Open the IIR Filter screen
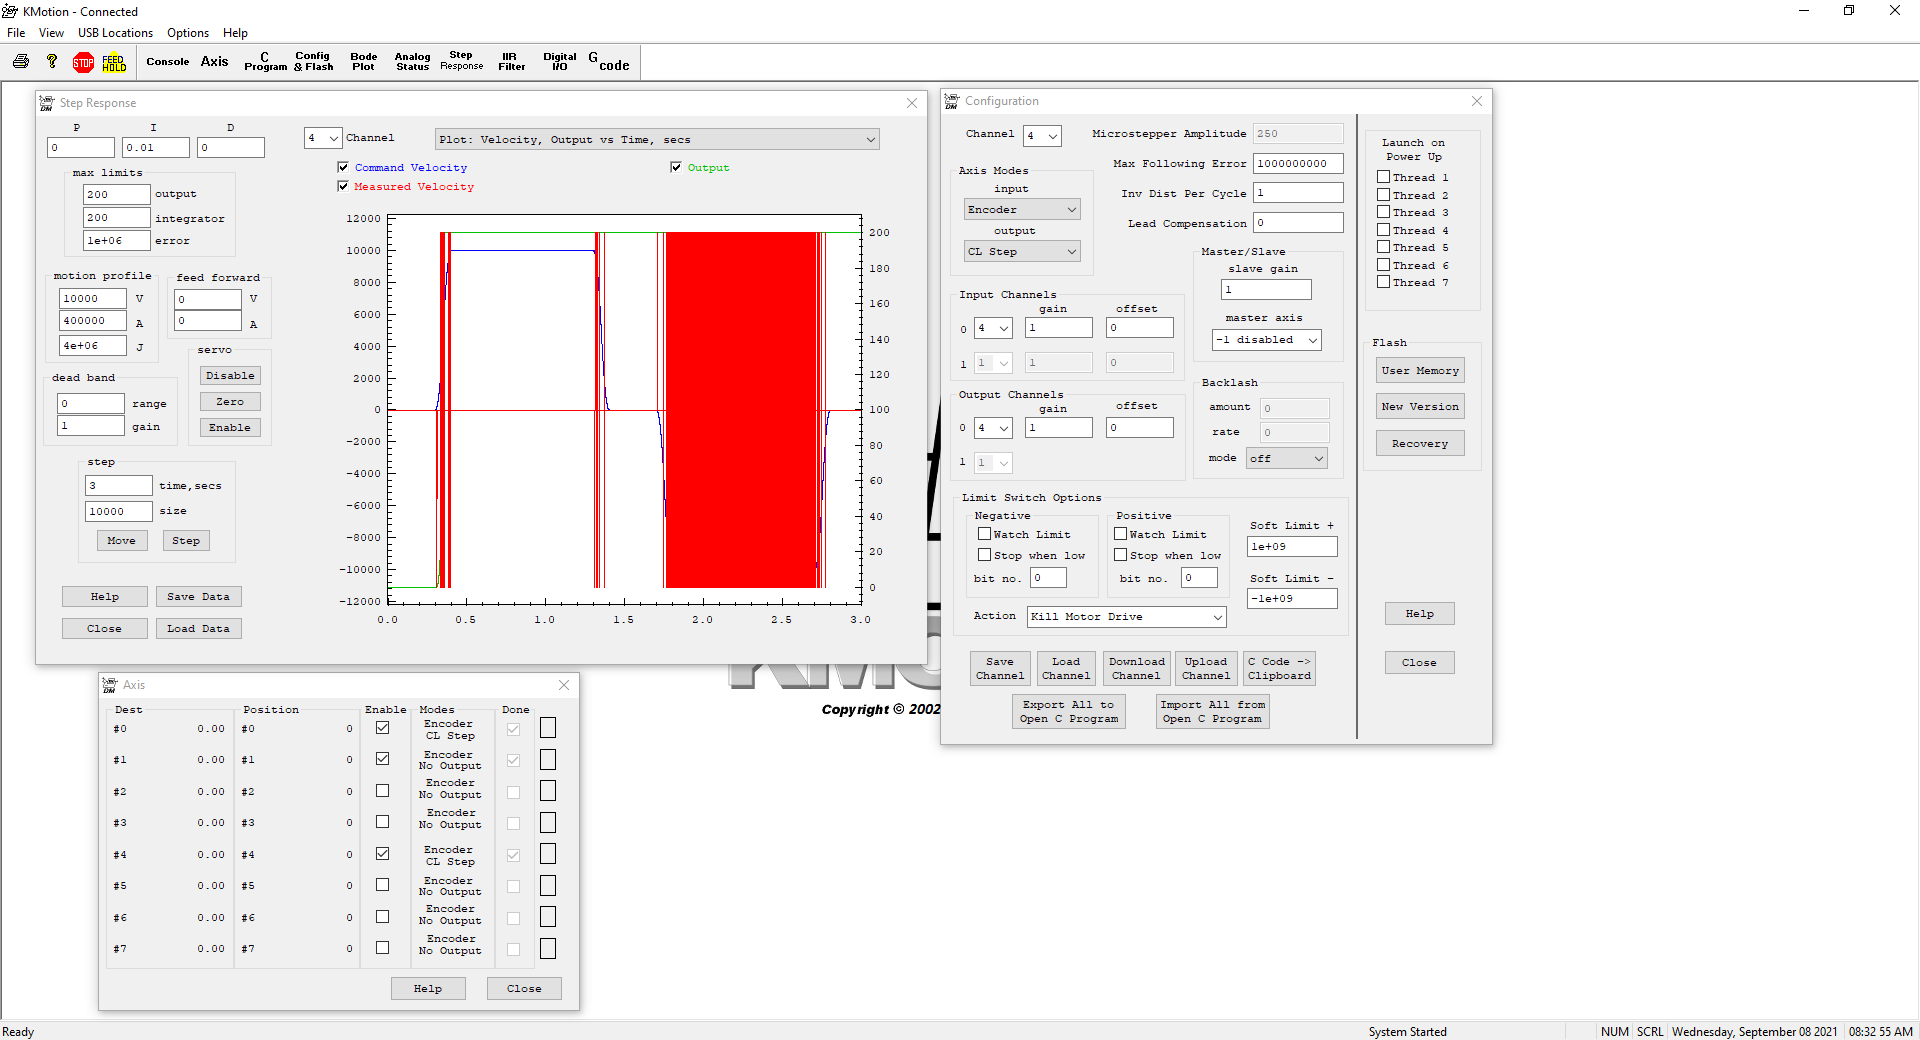The width and height of the screenshot is (1920, 1040). [511, 62]
